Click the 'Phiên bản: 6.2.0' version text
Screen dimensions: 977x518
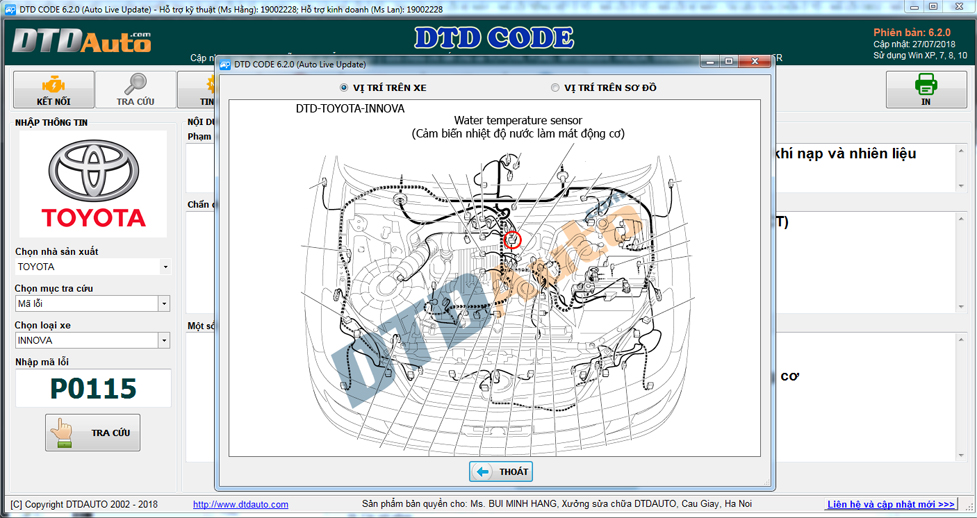912,32
